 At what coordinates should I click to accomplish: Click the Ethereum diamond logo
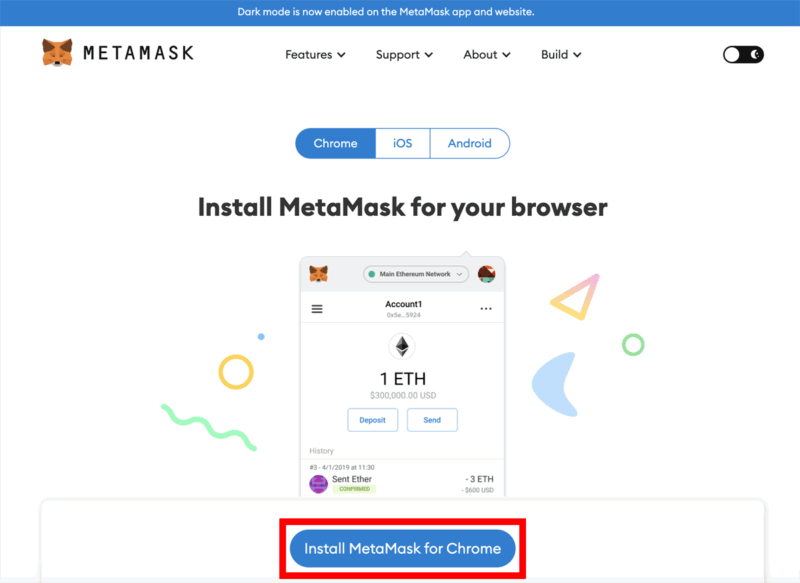click(x=402, y=346)
